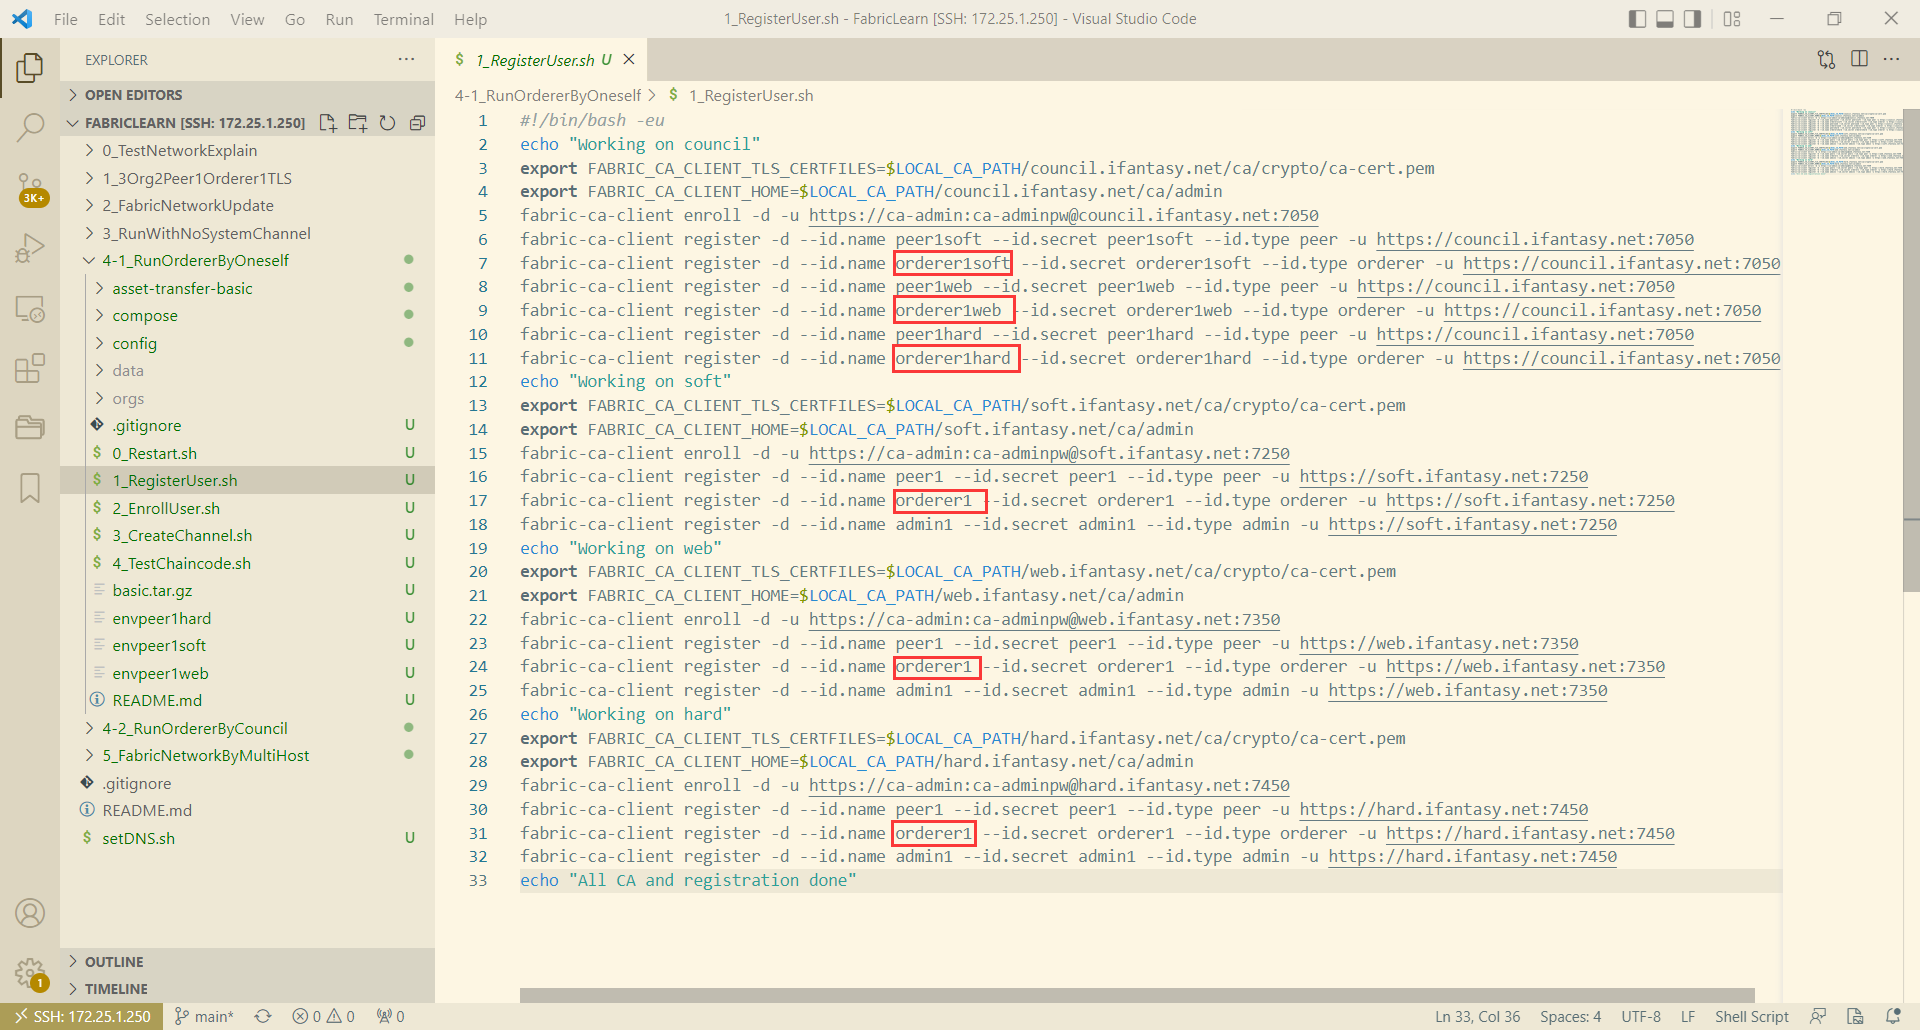Open the 2_EnrollUser.sh file
Viewport: 1920px width, 1030px height.
click(166, 508)
